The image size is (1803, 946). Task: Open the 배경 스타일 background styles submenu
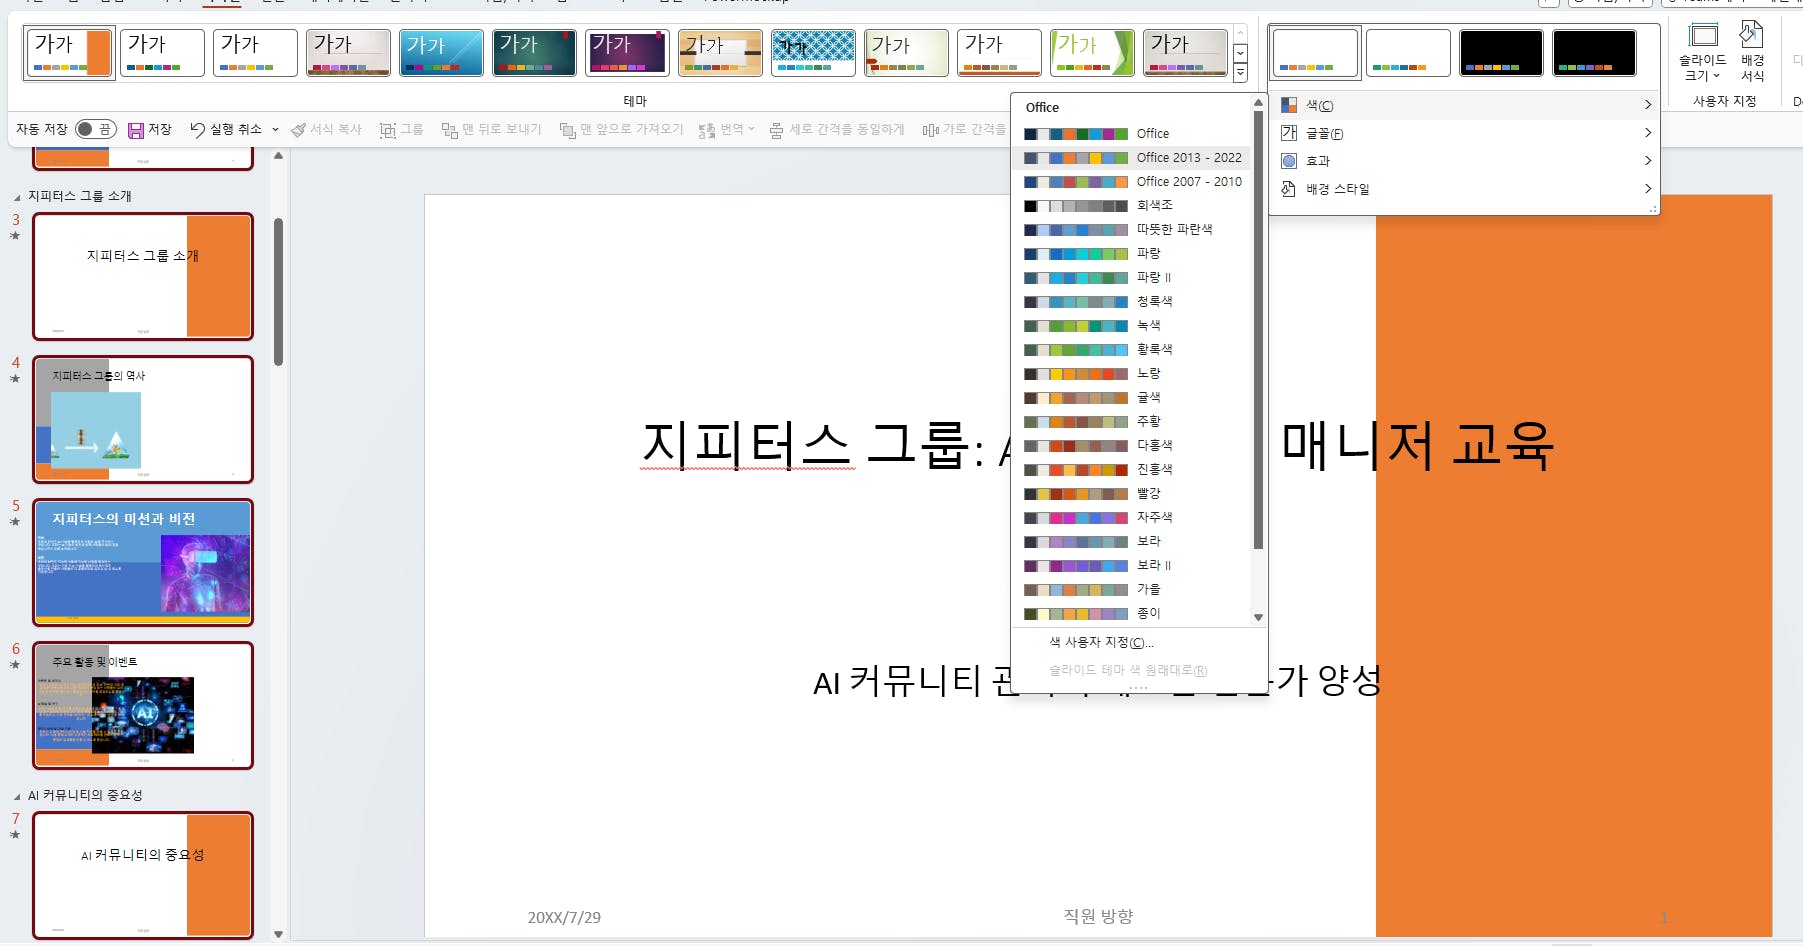[1337, 189]
